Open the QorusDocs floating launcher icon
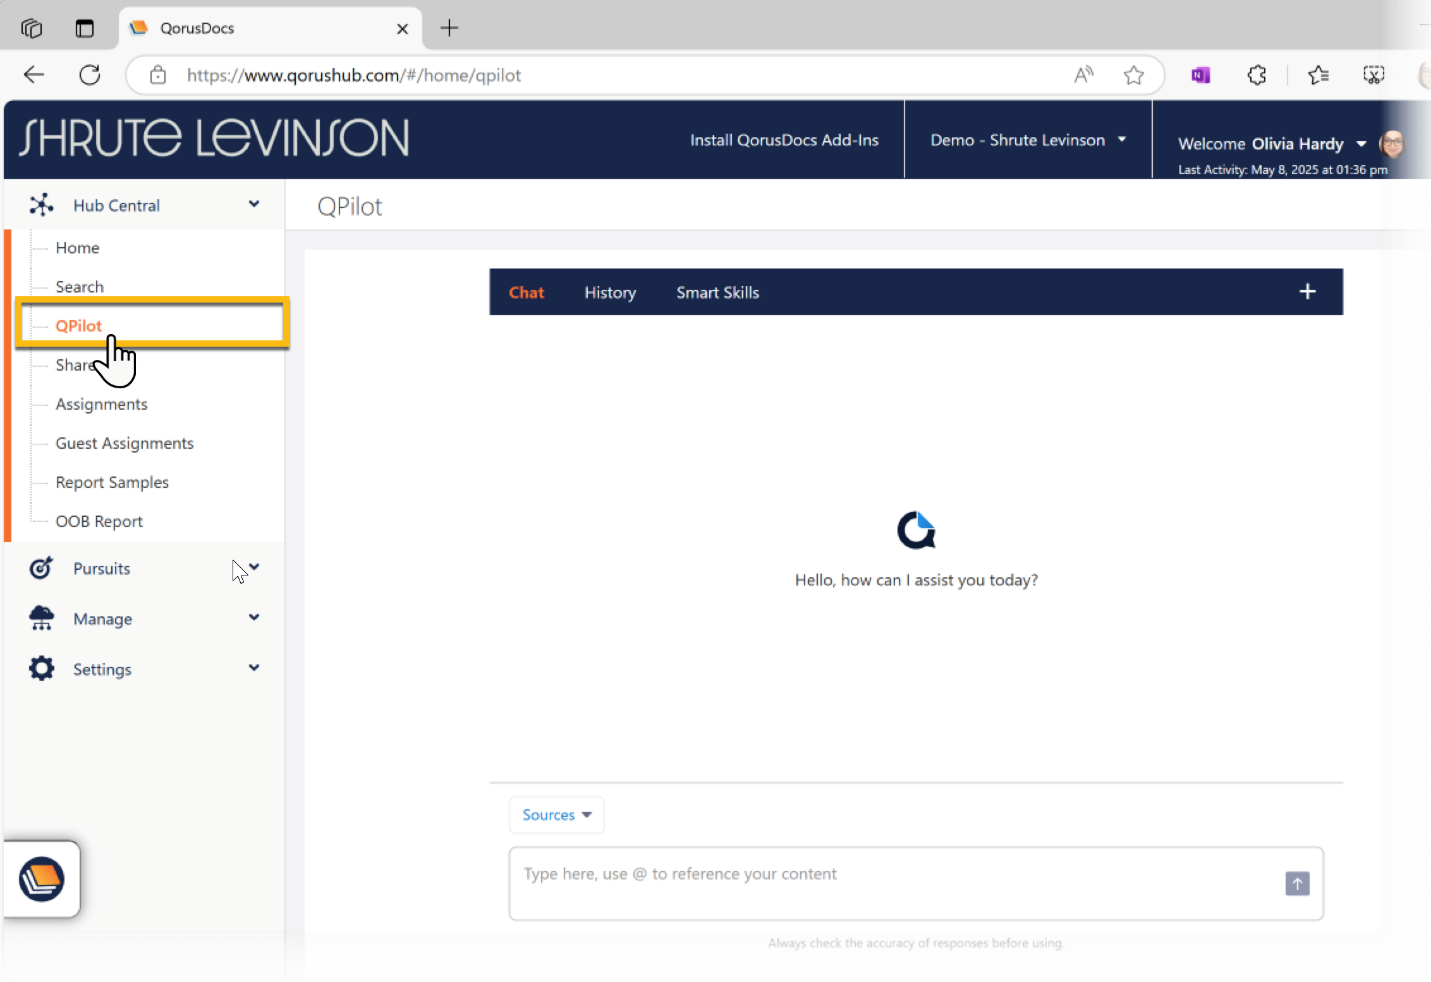Image resolution: width=1431 pixels, height=982 pixels. tap(42, 879)
